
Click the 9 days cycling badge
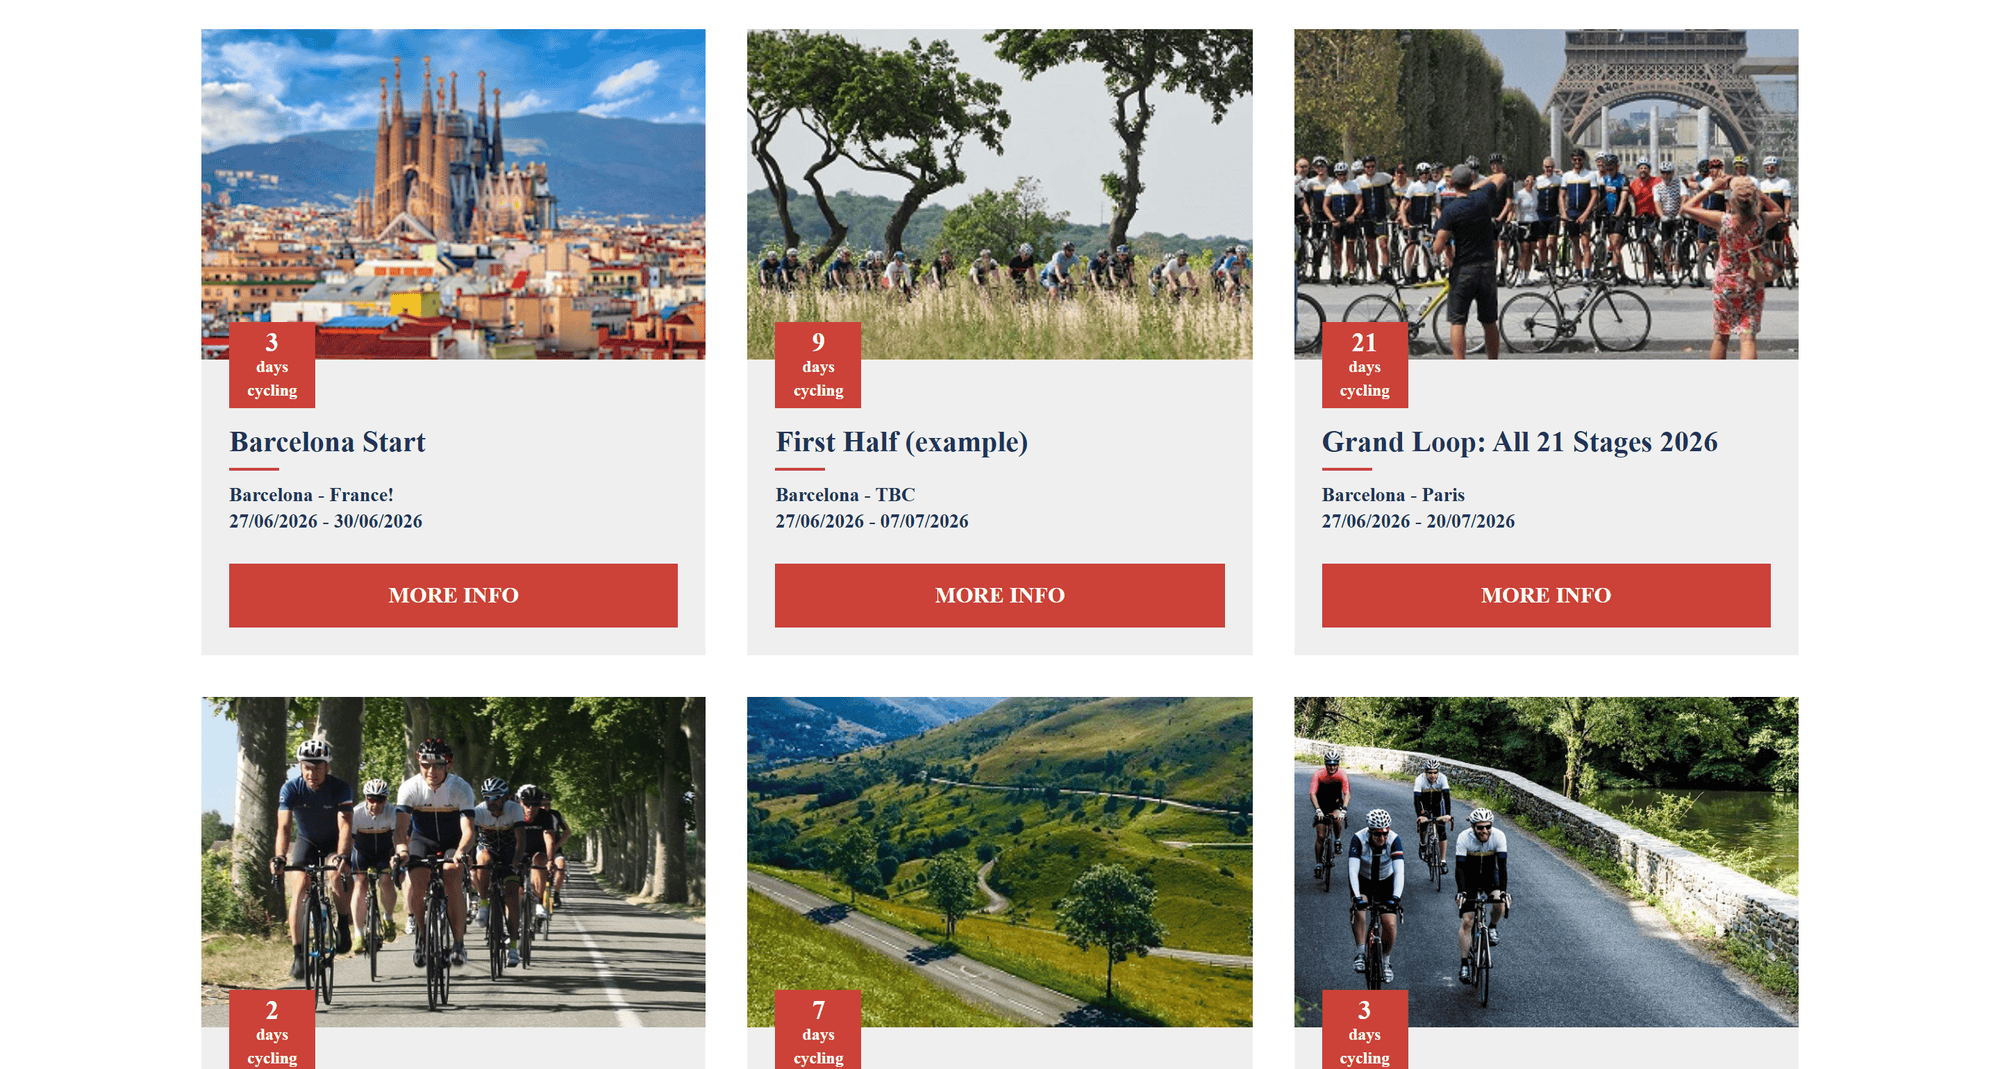coord(818,365)
